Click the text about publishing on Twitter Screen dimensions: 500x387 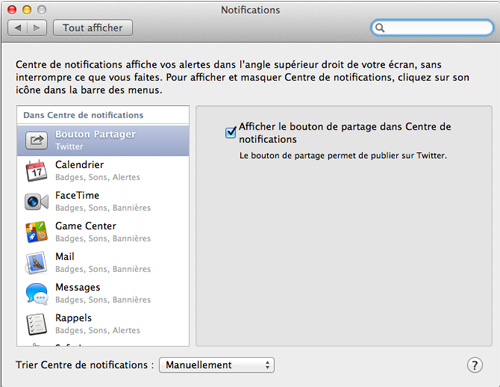(343, 156)
